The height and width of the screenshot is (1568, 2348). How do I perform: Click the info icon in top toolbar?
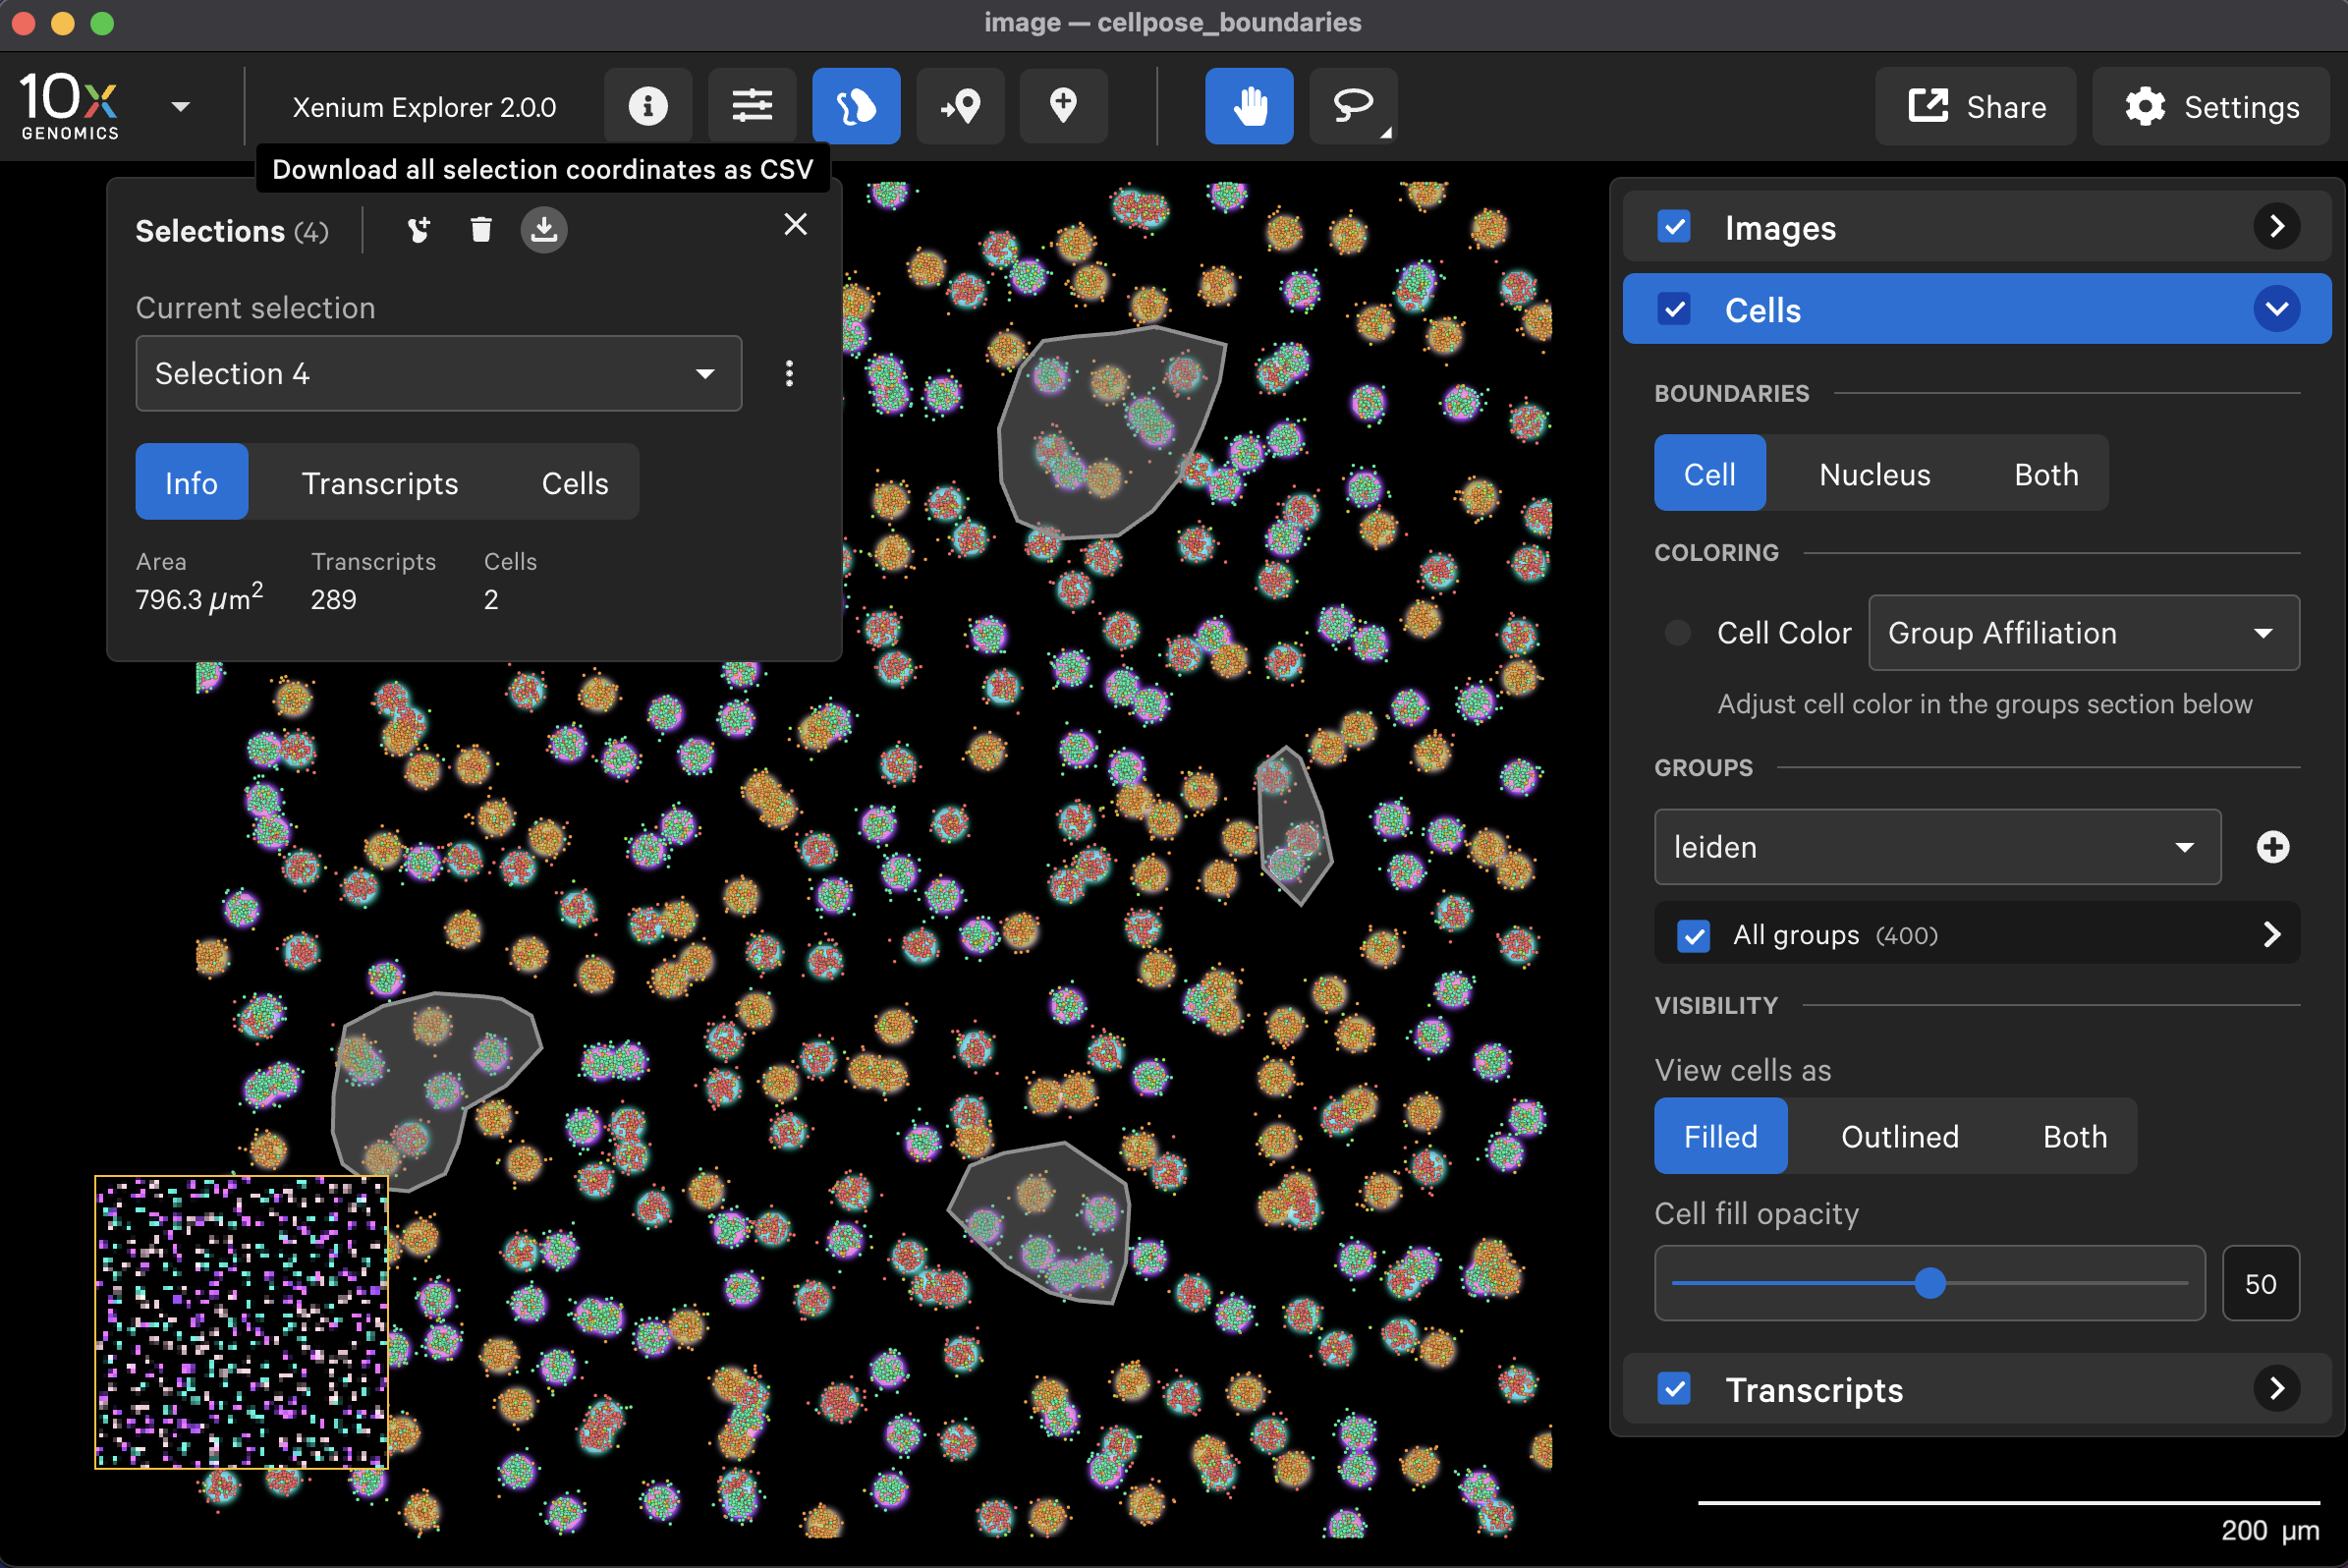[647, 106]
